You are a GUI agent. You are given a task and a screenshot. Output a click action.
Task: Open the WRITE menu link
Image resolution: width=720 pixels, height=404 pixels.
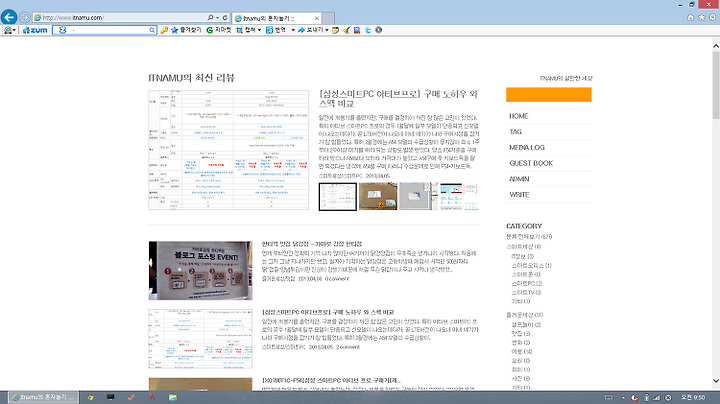point(519,194)
